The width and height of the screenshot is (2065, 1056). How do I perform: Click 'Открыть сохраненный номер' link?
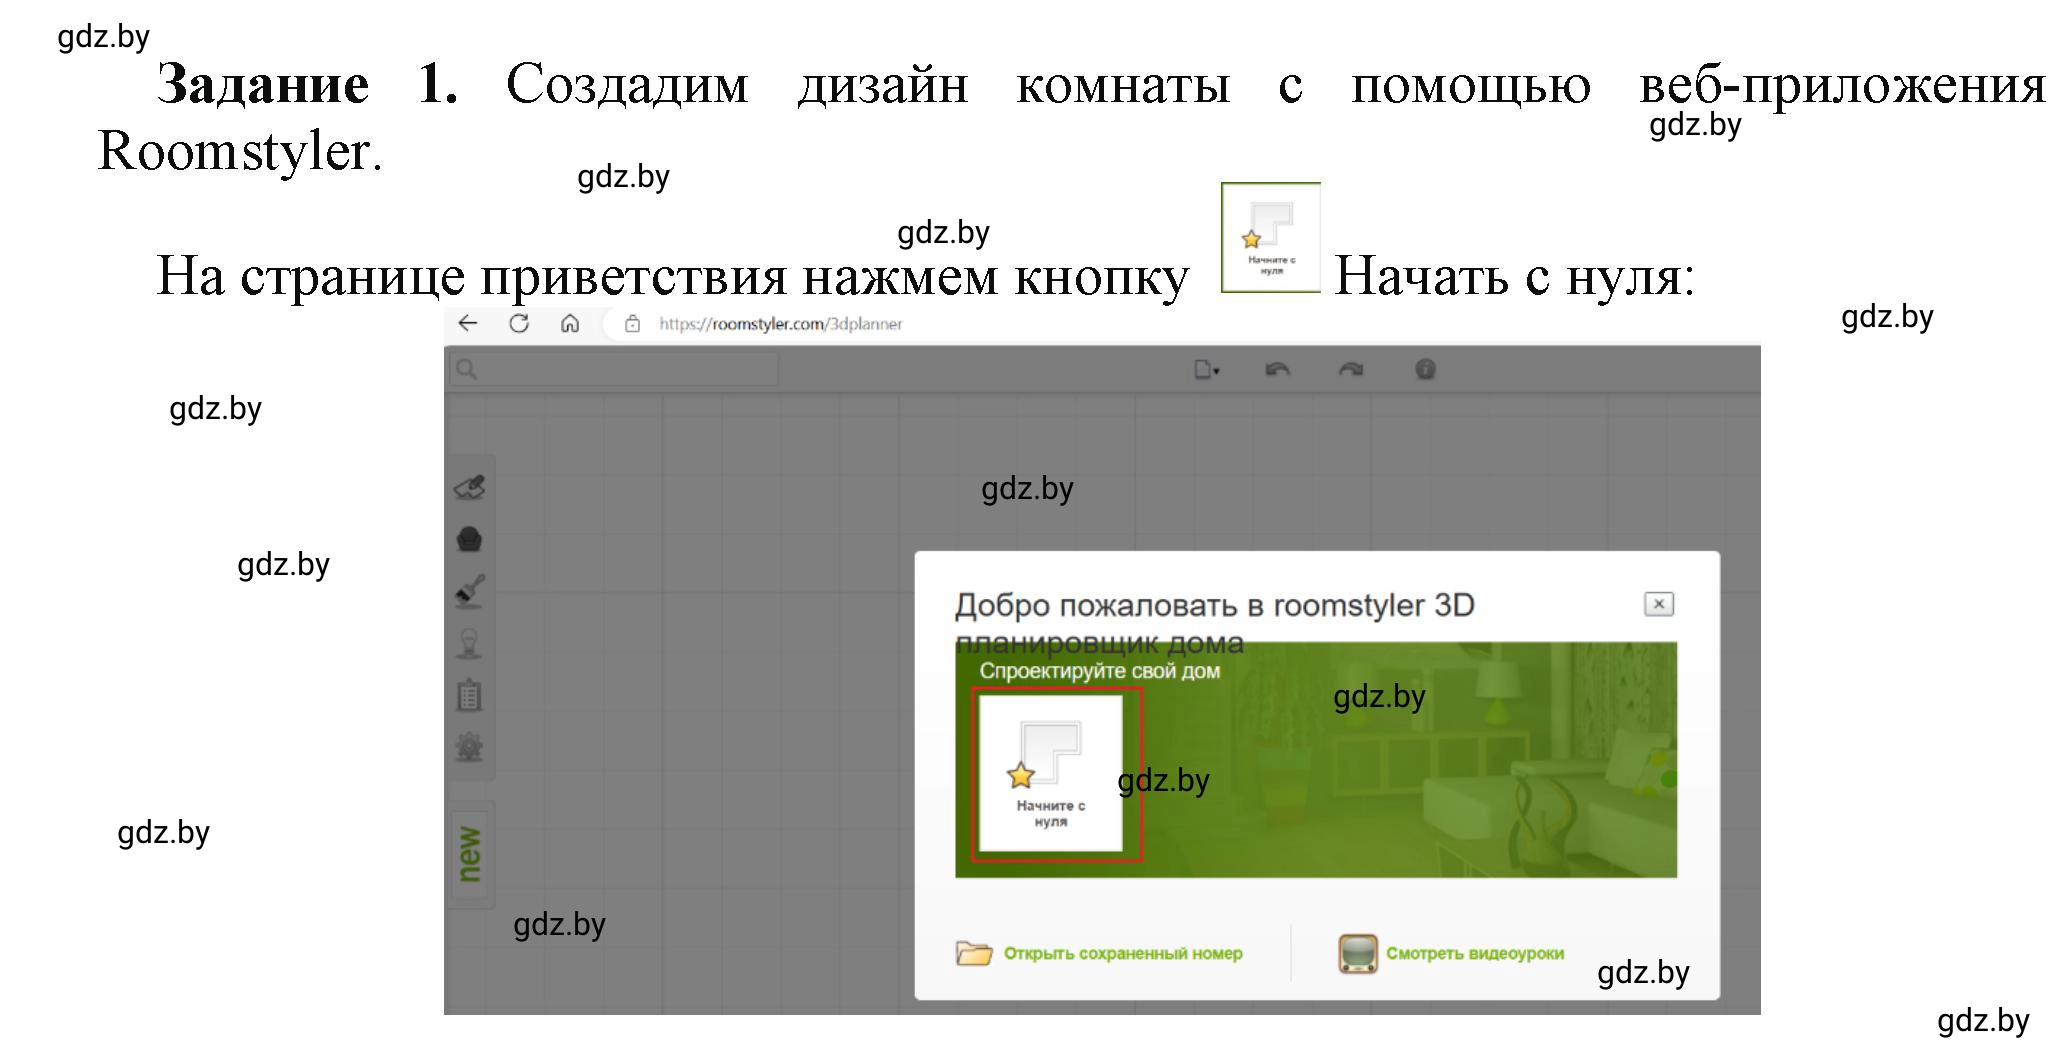[1123, 954]
